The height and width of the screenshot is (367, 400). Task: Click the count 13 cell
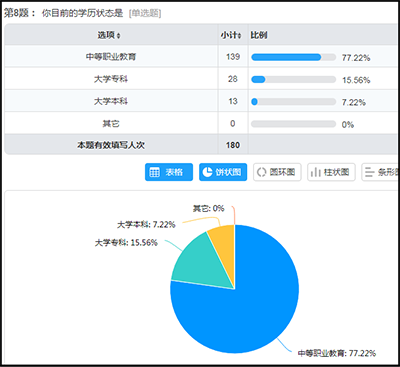(233, 101)
